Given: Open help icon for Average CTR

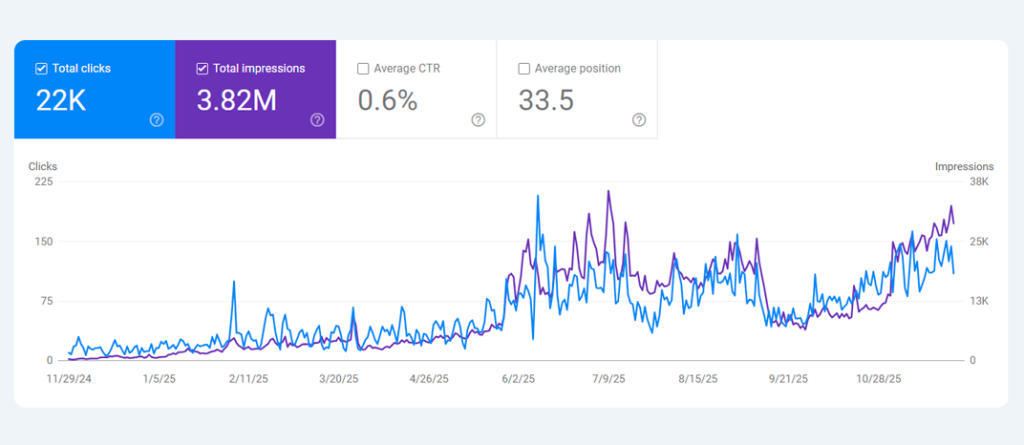Looking at the screenshot, I should point(478,120).
